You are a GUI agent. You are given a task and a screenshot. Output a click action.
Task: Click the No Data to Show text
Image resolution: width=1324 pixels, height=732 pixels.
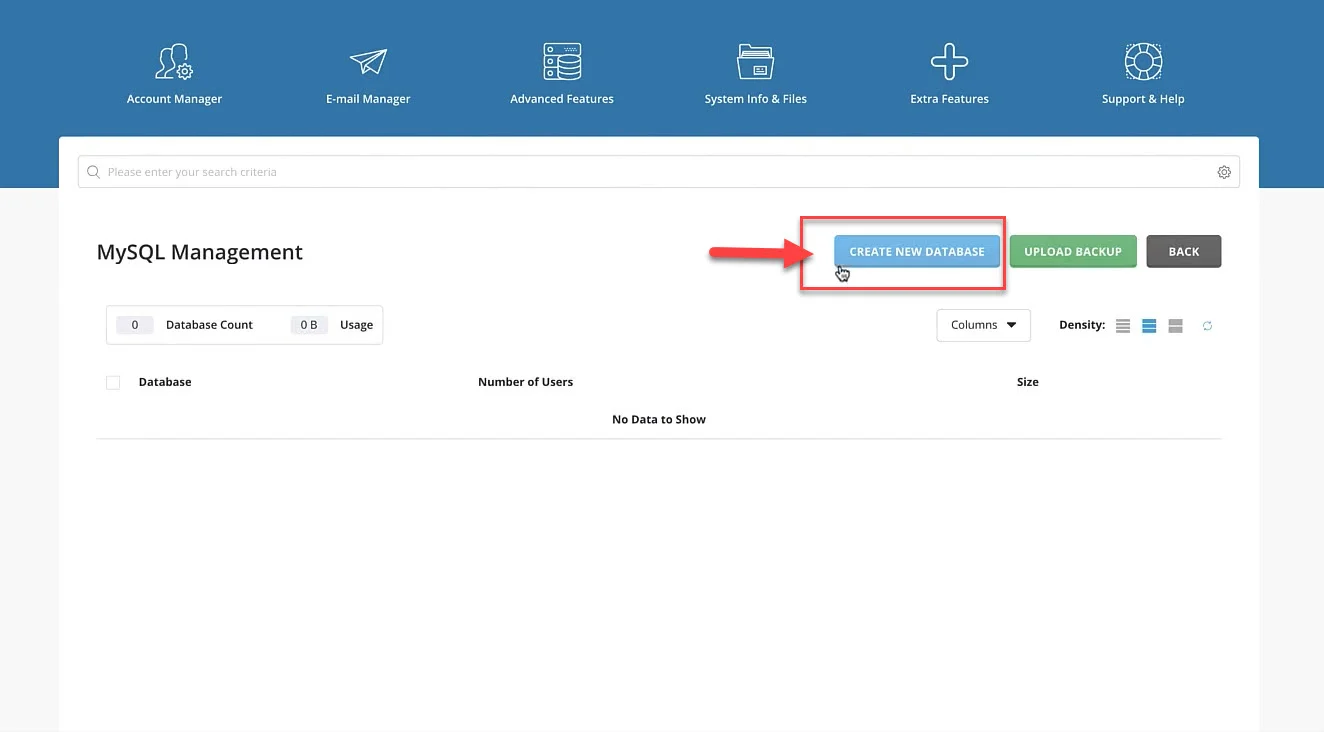click(x=659, y=419)
